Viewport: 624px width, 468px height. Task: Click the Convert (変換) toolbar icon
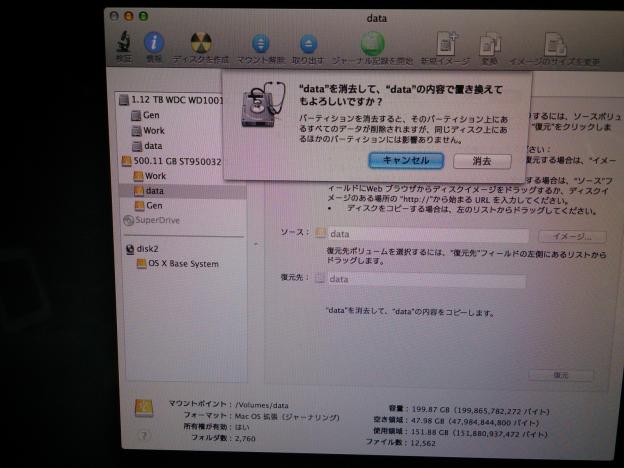coord(489,45)
